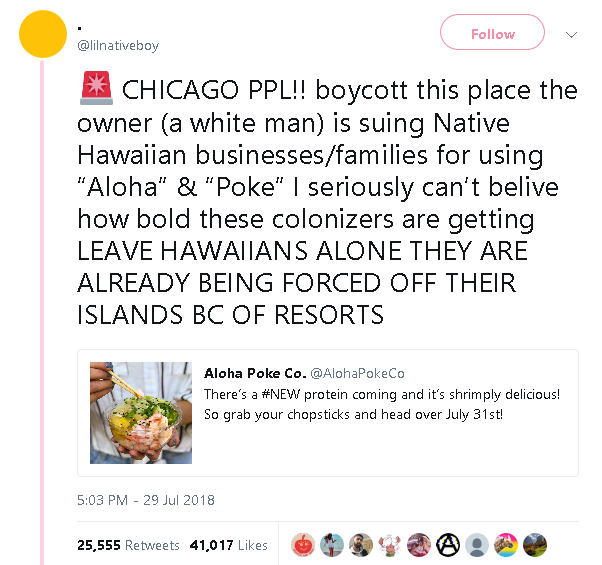Click the landscape scenery liker avatar
The width and height of the screenshot is (602, 565).
point(535,545)
